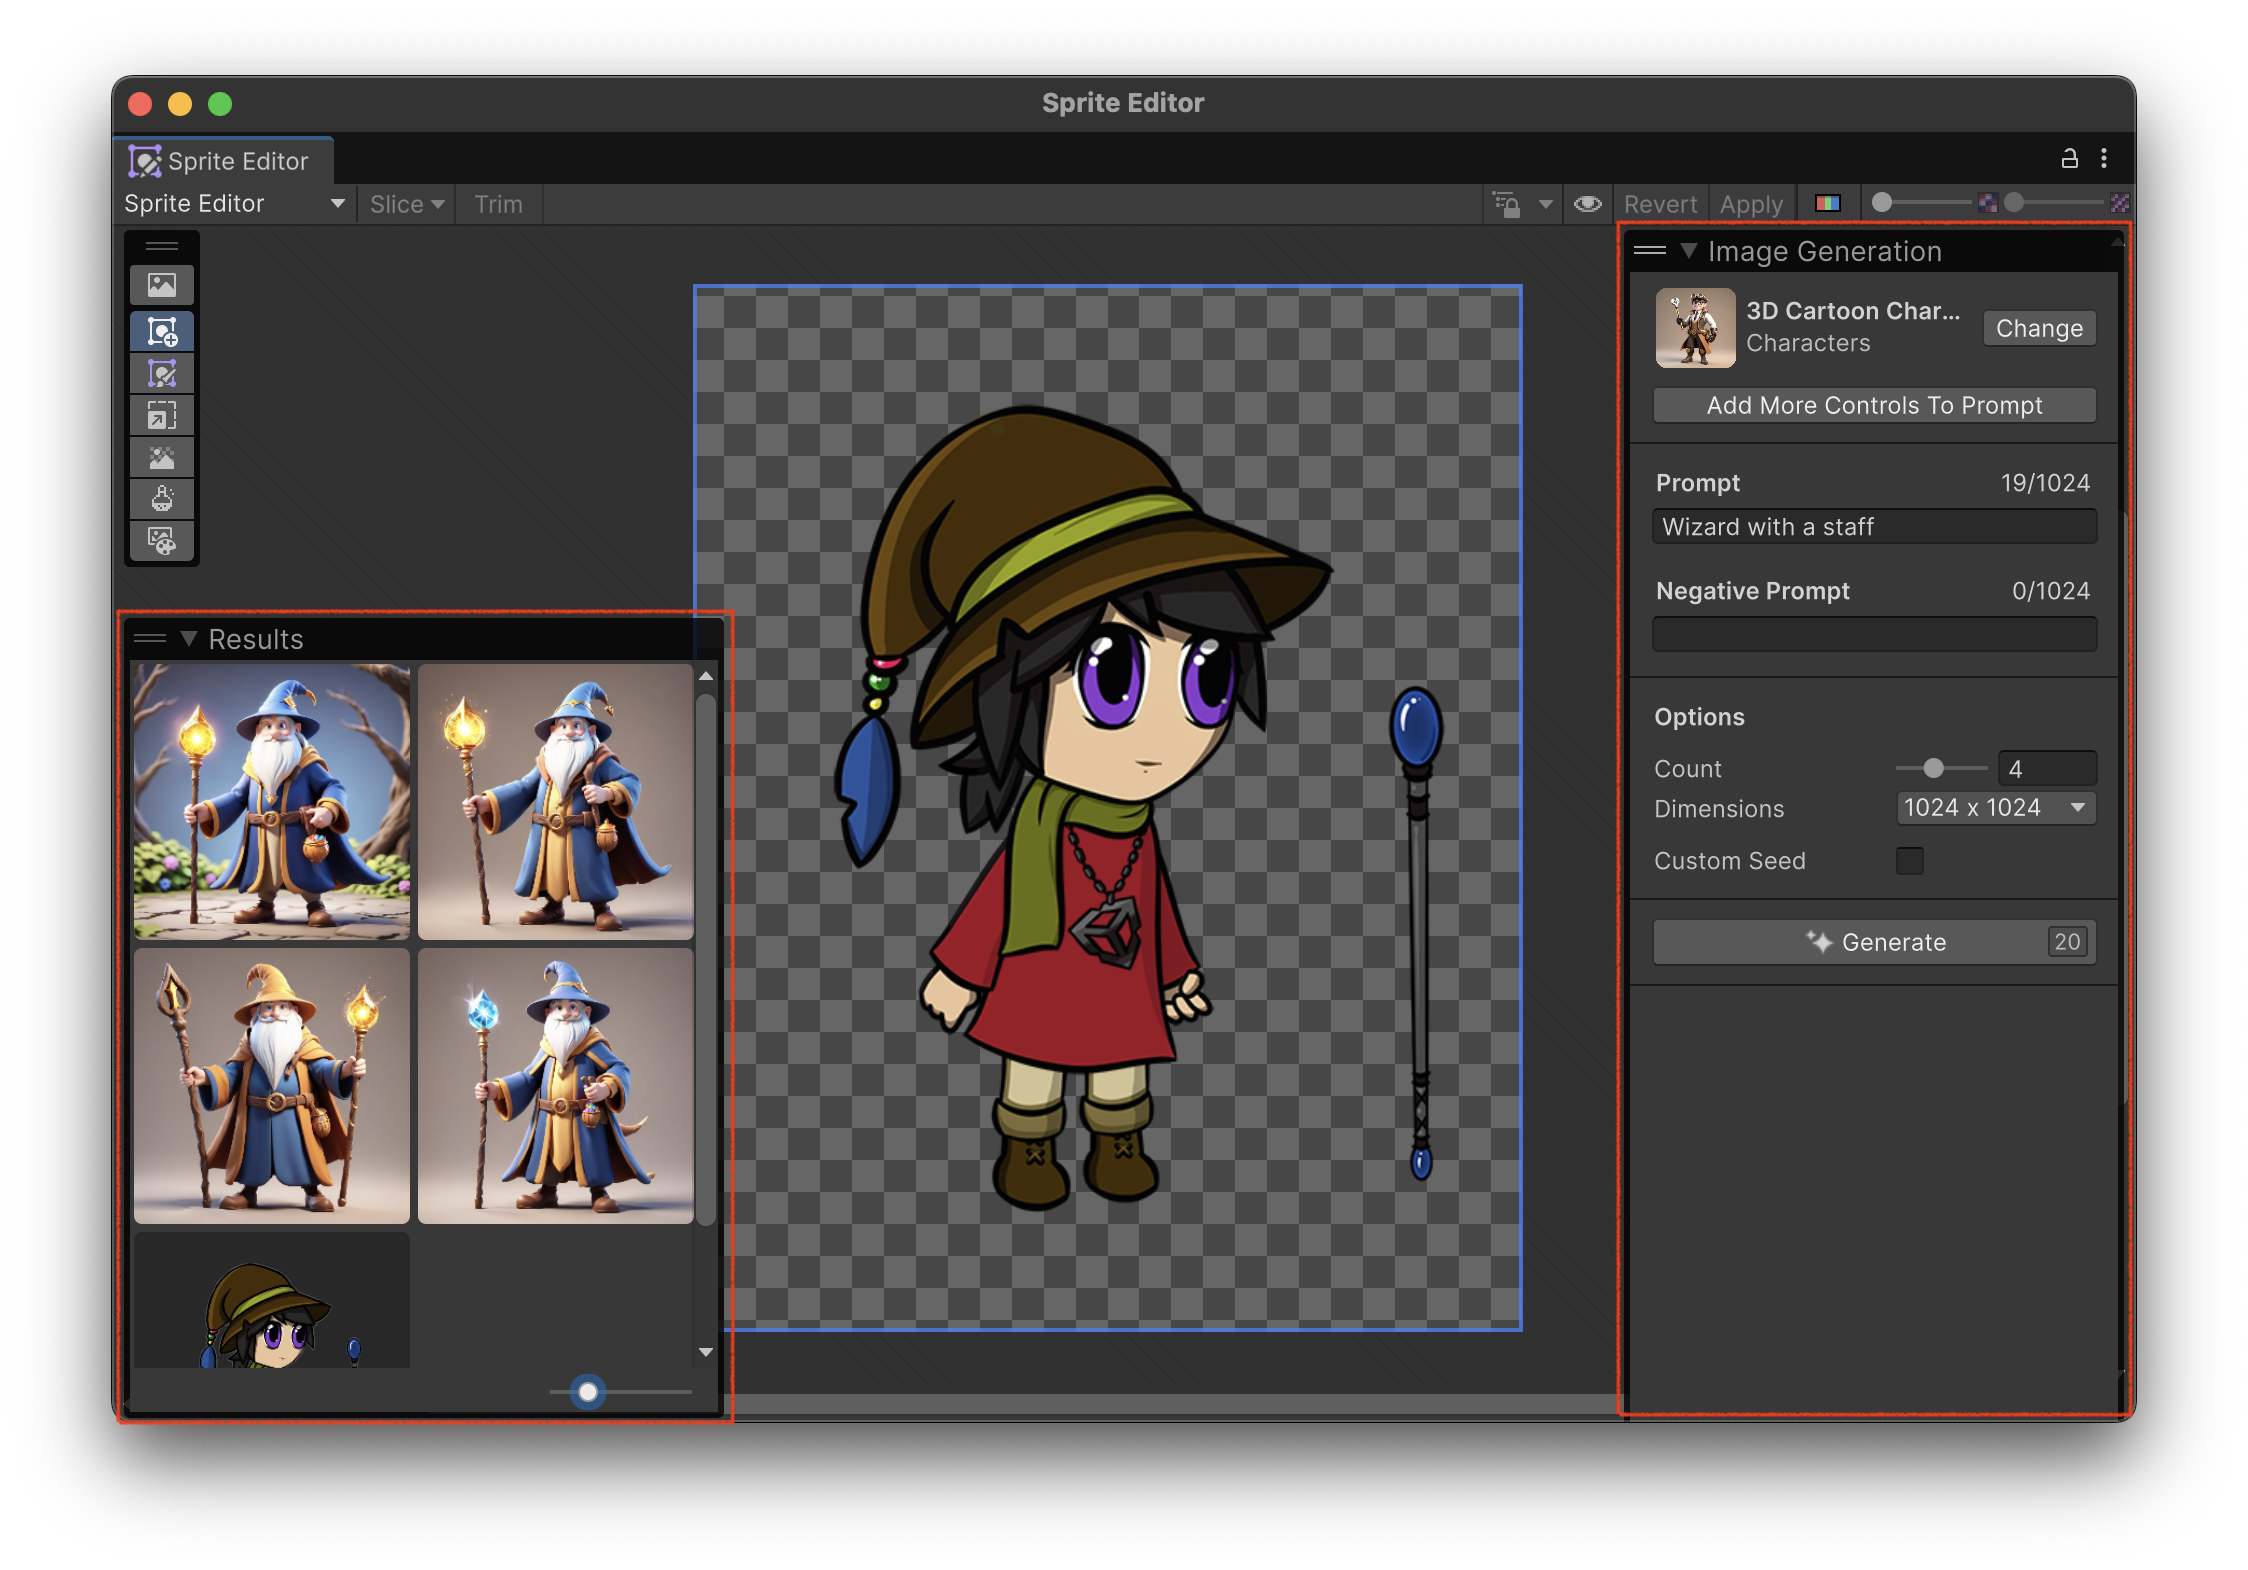Collapse the Results panel disclosure triangle
The image size is (2248, 1570).
[x=189, y=639]
